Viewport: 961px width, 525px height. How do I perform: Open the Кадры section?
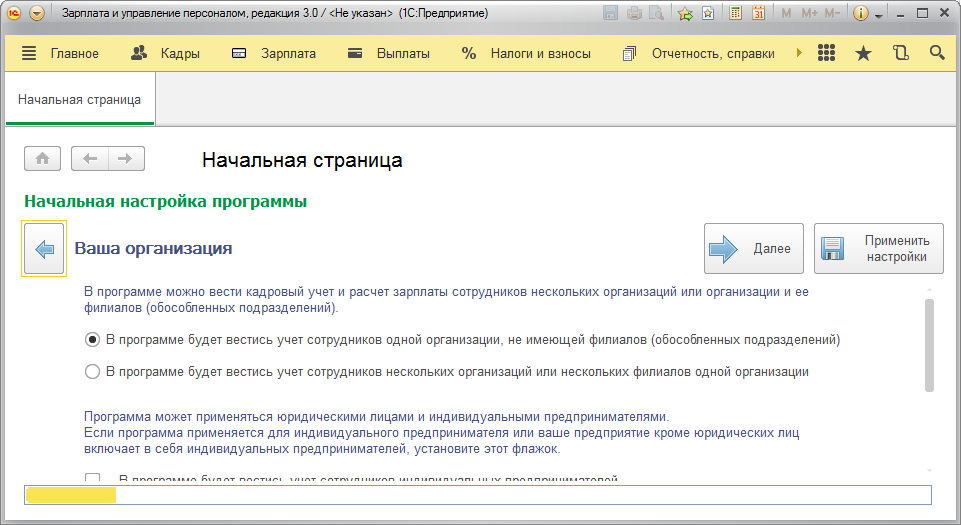[166, 53]
